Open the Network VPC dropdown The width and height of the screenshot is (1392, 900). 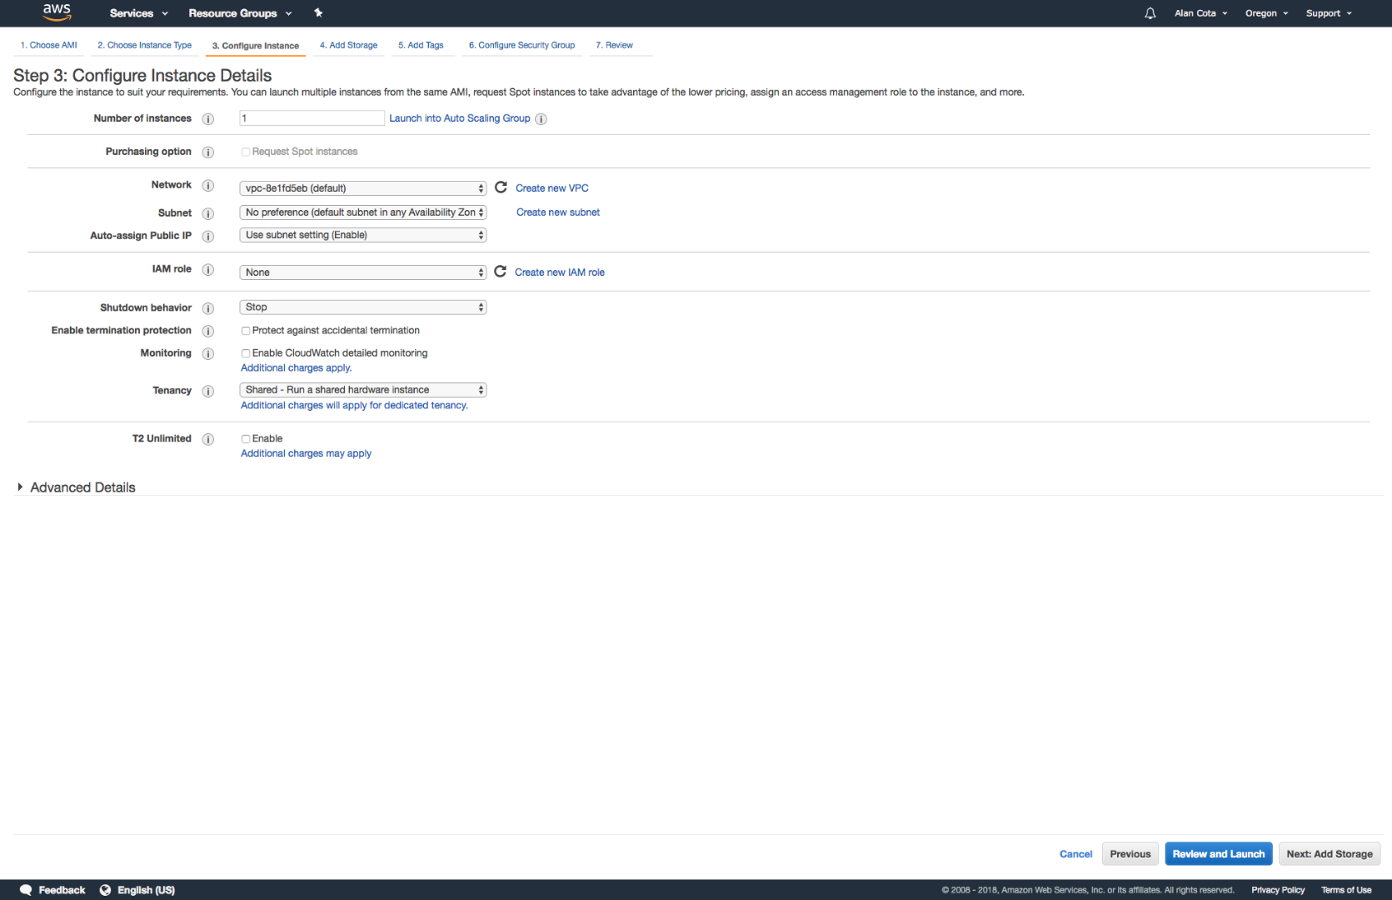click(363, 188)
